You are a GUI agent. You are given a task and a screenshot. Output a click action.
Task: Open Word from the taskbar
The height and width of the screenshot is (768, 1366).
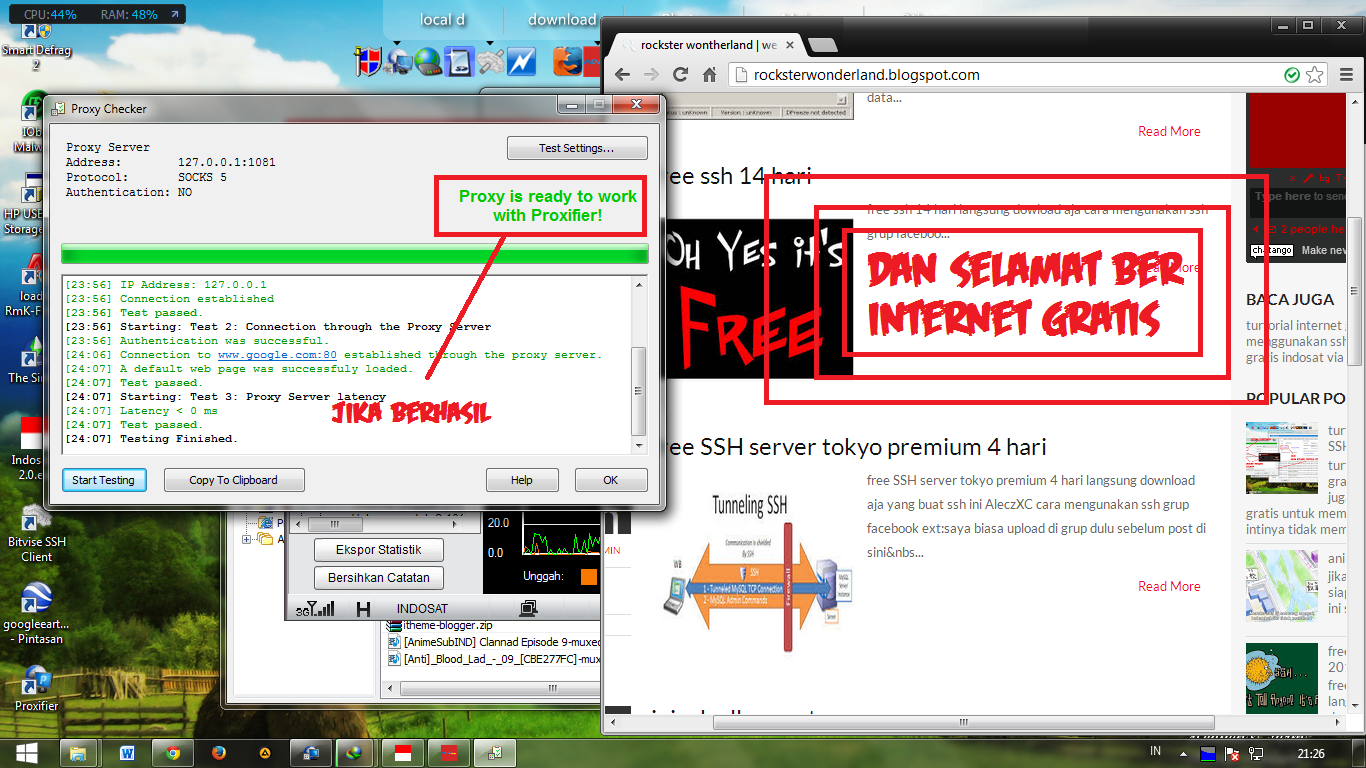click(x=127, y=753)
